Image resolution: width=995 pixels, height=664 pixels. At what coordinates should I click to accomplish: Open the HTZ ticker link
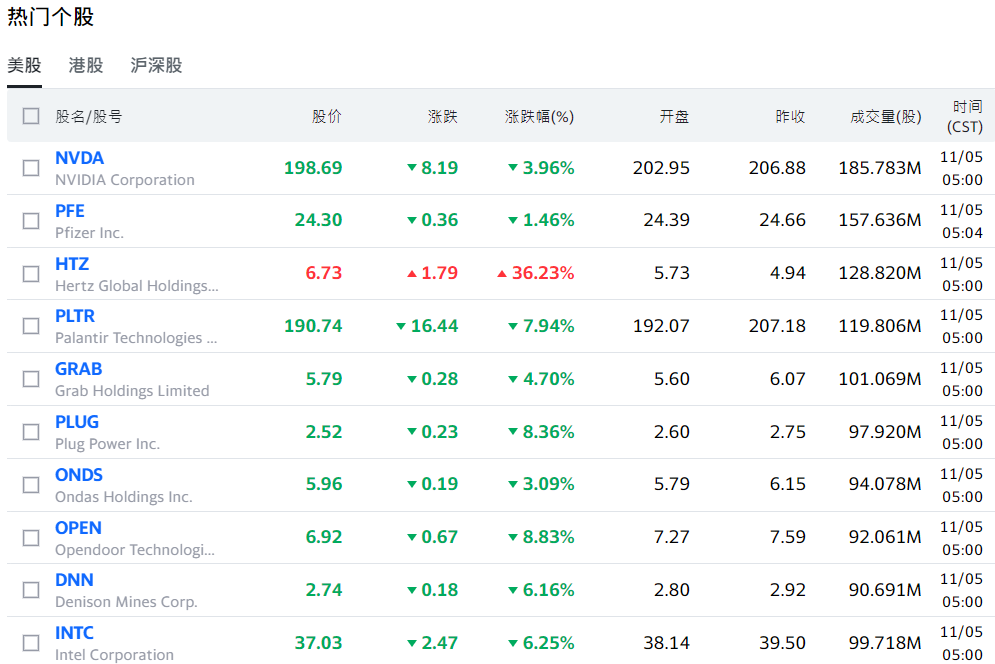(x=72, y=264)
